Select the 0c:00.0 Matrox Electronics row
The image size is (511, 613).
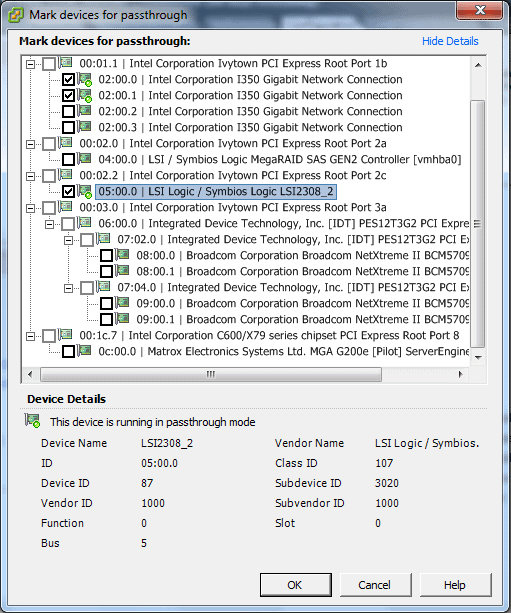click(x=283, y=352)
